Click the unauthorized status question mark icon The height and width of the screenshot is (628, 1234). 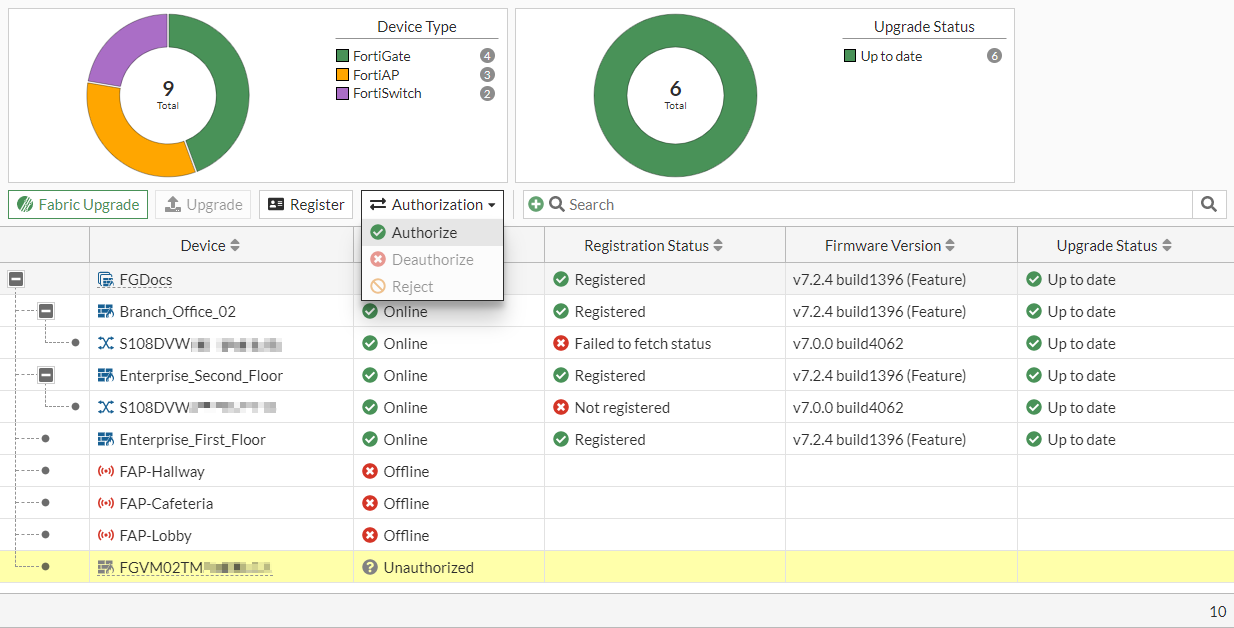370,568
